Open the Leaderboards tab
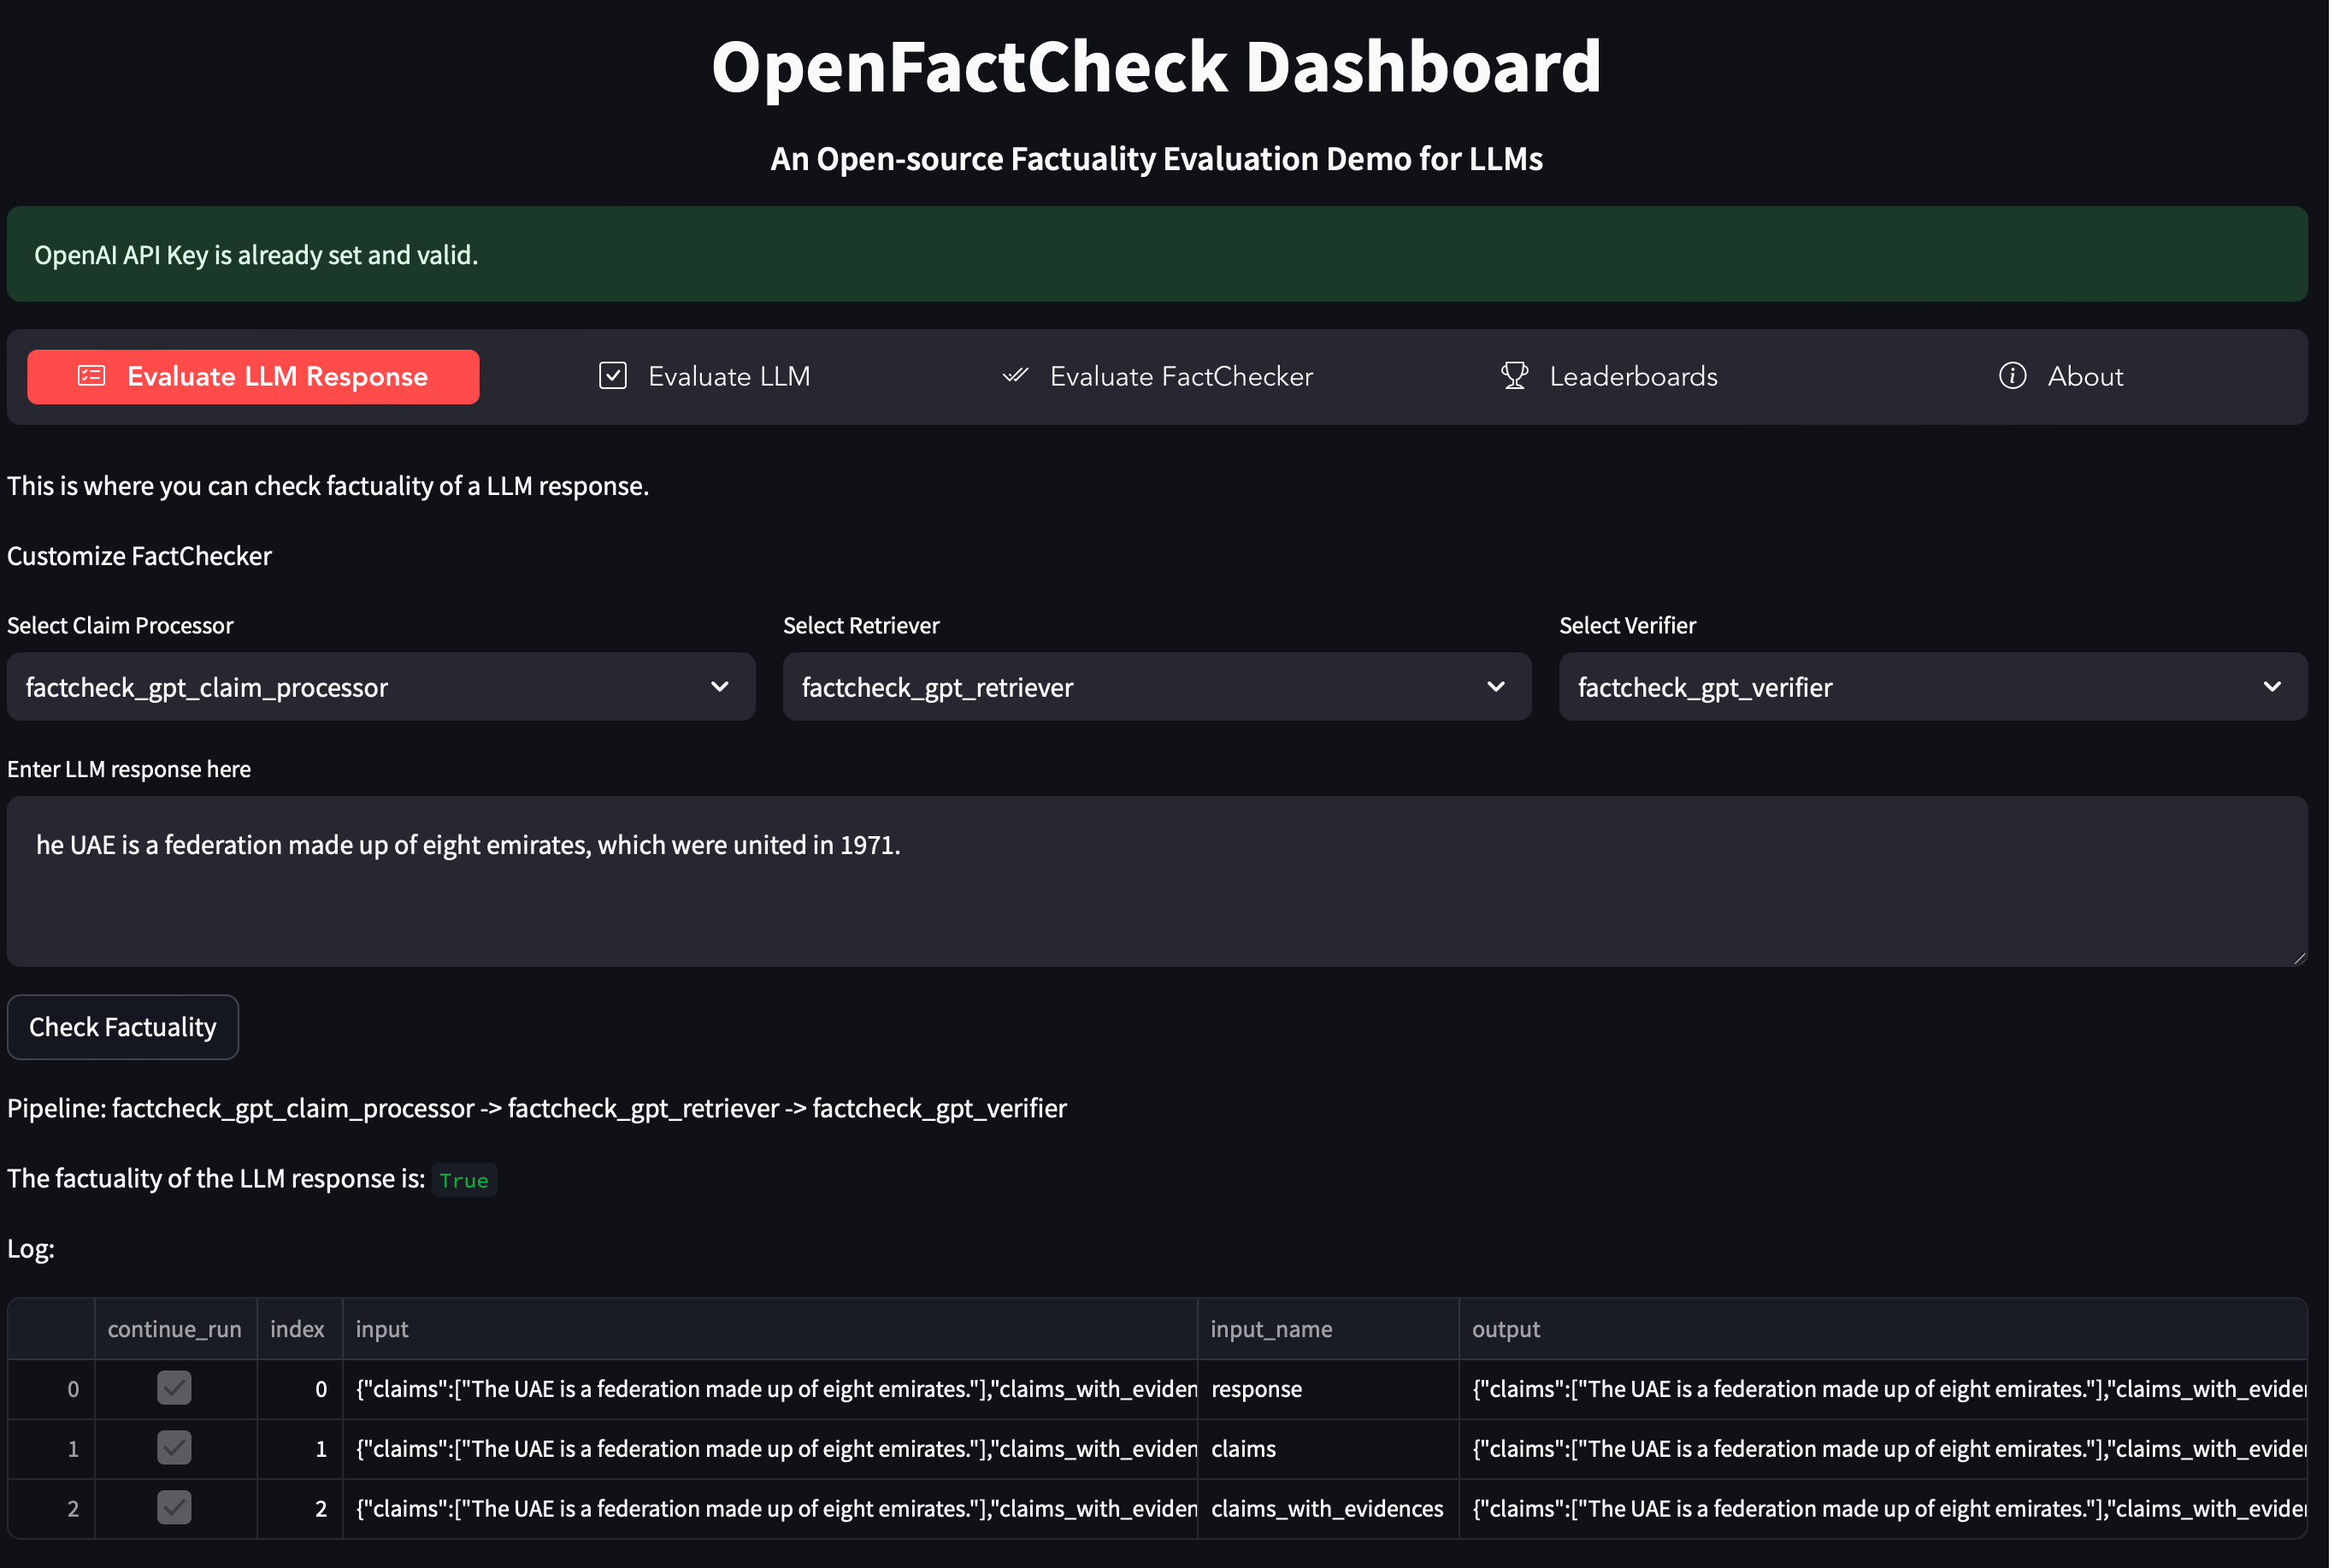 point(1610,377)
